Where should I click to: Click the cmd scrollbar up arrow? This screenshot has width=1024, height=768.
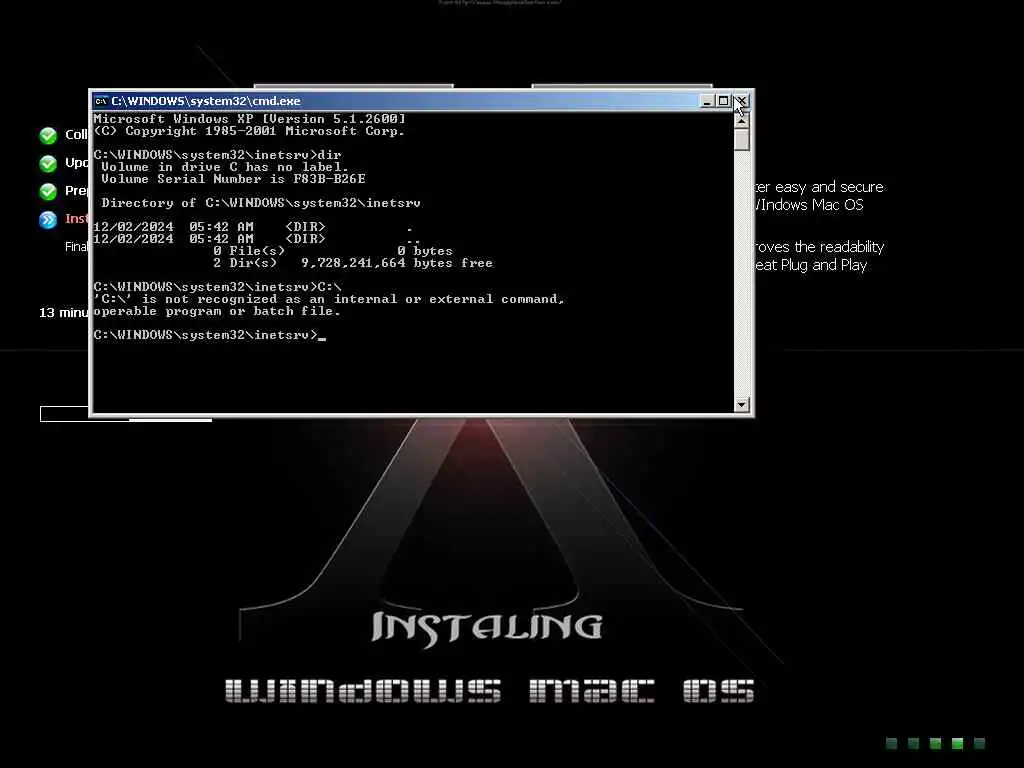pyautogui.click(x=741, y=120)
